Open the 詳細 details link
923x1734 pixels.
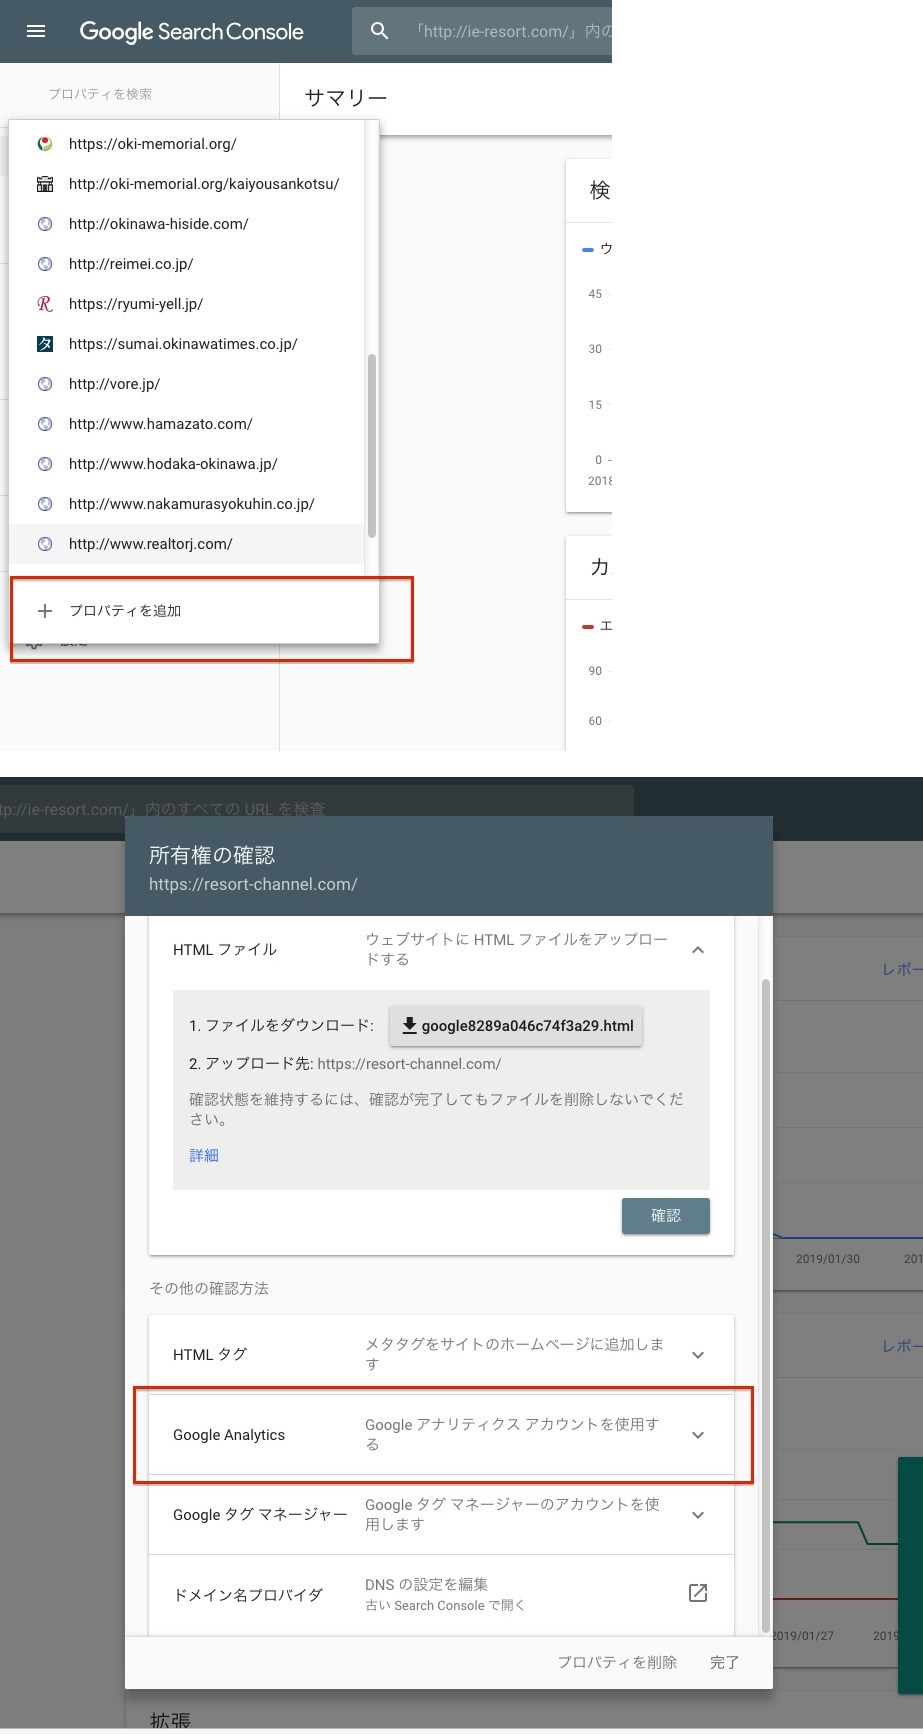pyautogui.click(x=204, y=1155)
